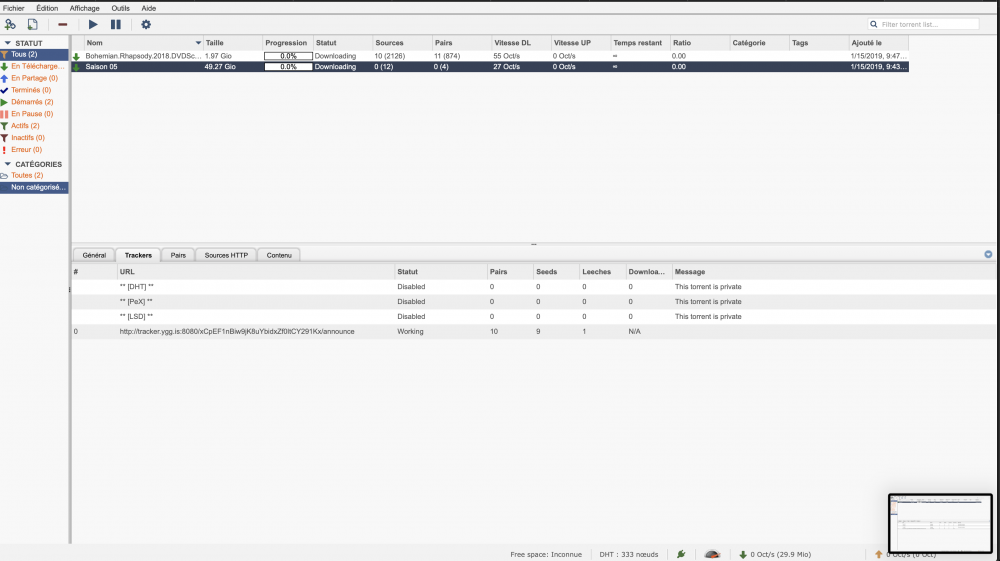
Task: Open the Affichage menu
Action: (84, 8)
